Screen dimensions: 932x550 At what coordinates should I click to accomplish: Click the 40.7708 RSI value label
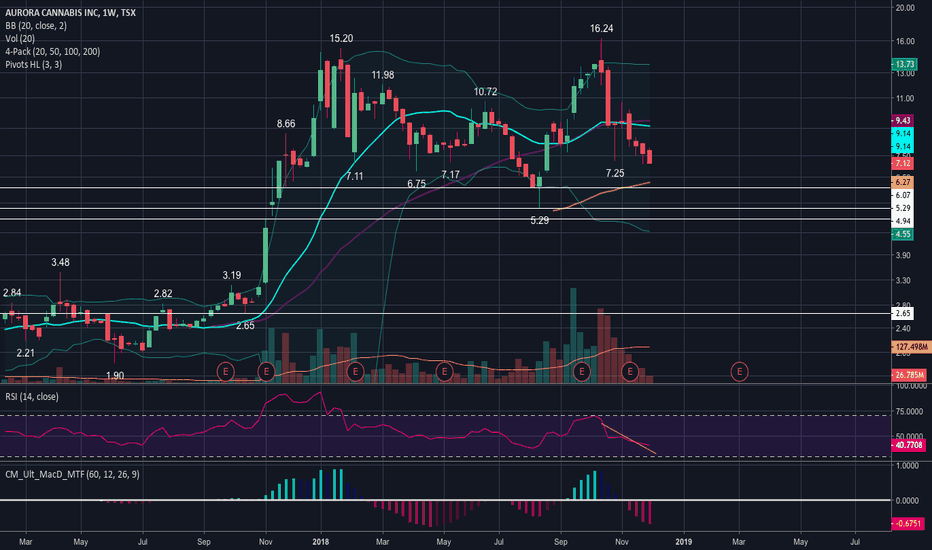pyautogui.click(x=909, y=445)
